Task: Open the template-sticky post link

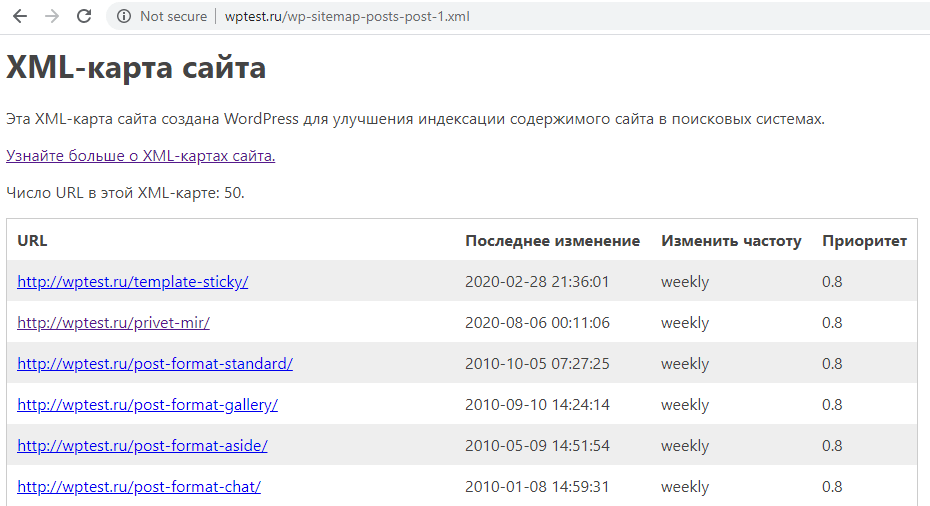Action: coord(132,282)
